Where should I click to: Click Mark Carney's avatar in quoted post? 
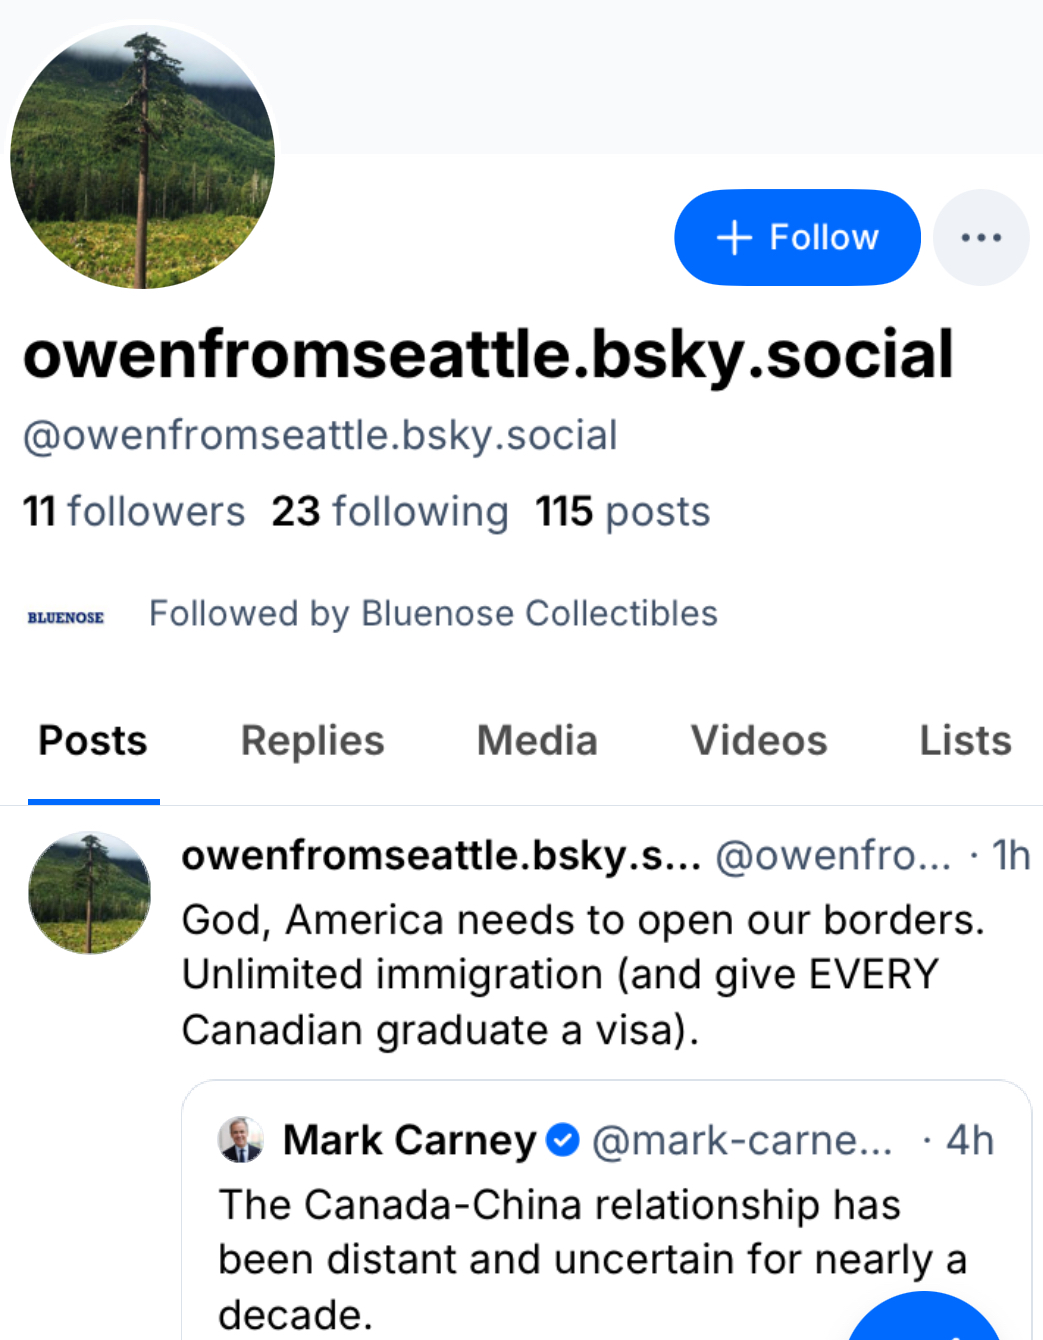(241, 1139)
